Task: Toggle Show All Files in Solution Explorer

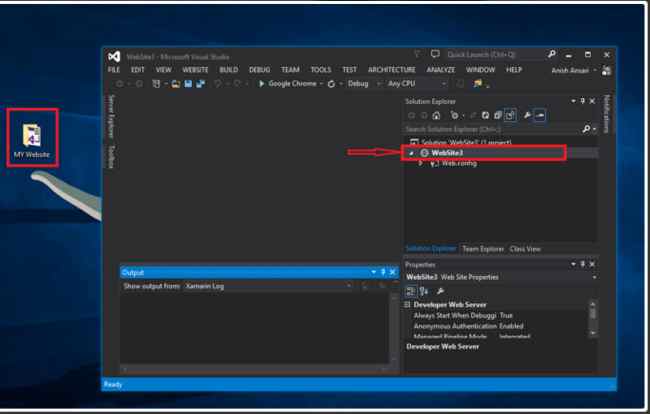Action: click(510, 116)
